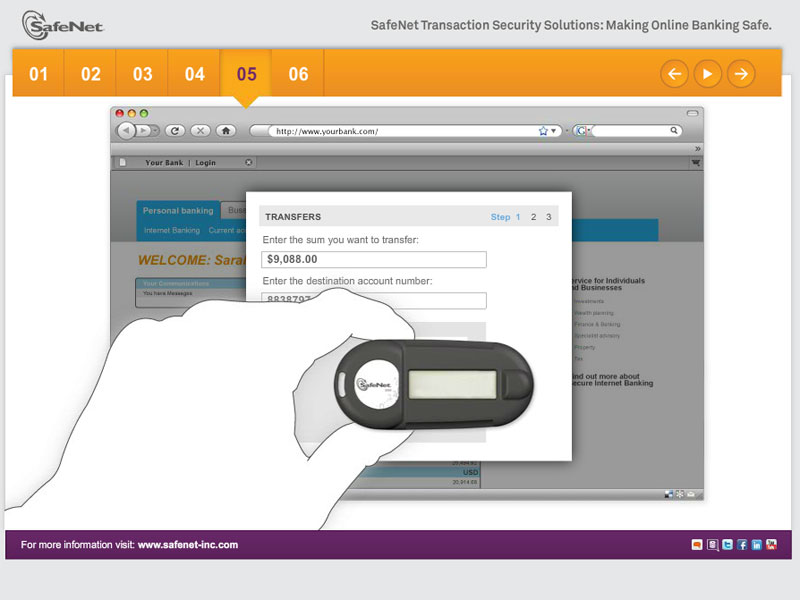Click the browser forward button
Viewport: 800px width, 600px height.
[144, 131]
